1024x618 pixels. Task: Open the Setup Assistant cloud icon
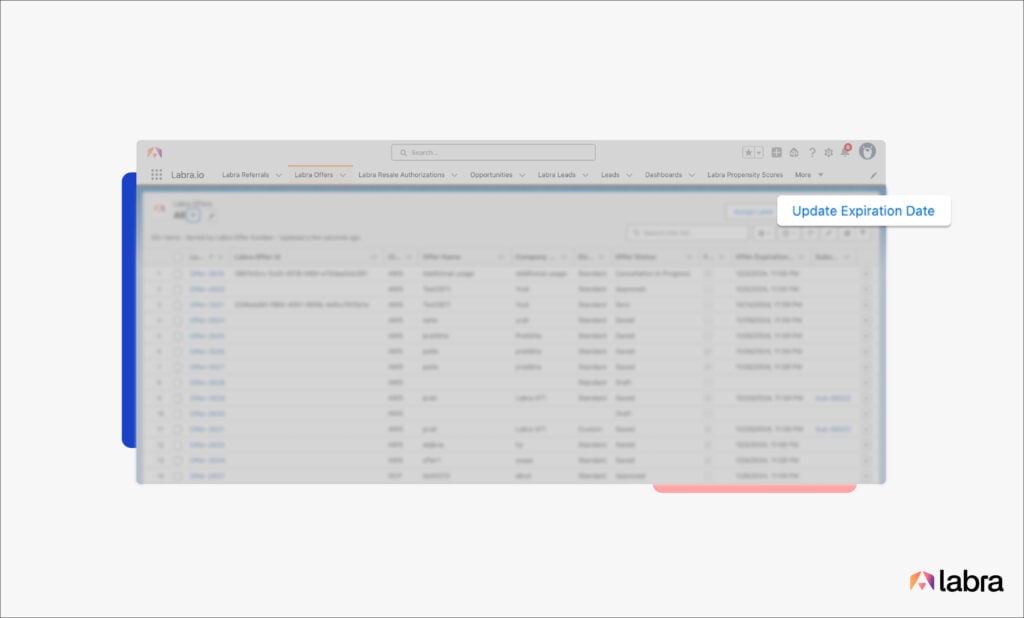point(794,152)
